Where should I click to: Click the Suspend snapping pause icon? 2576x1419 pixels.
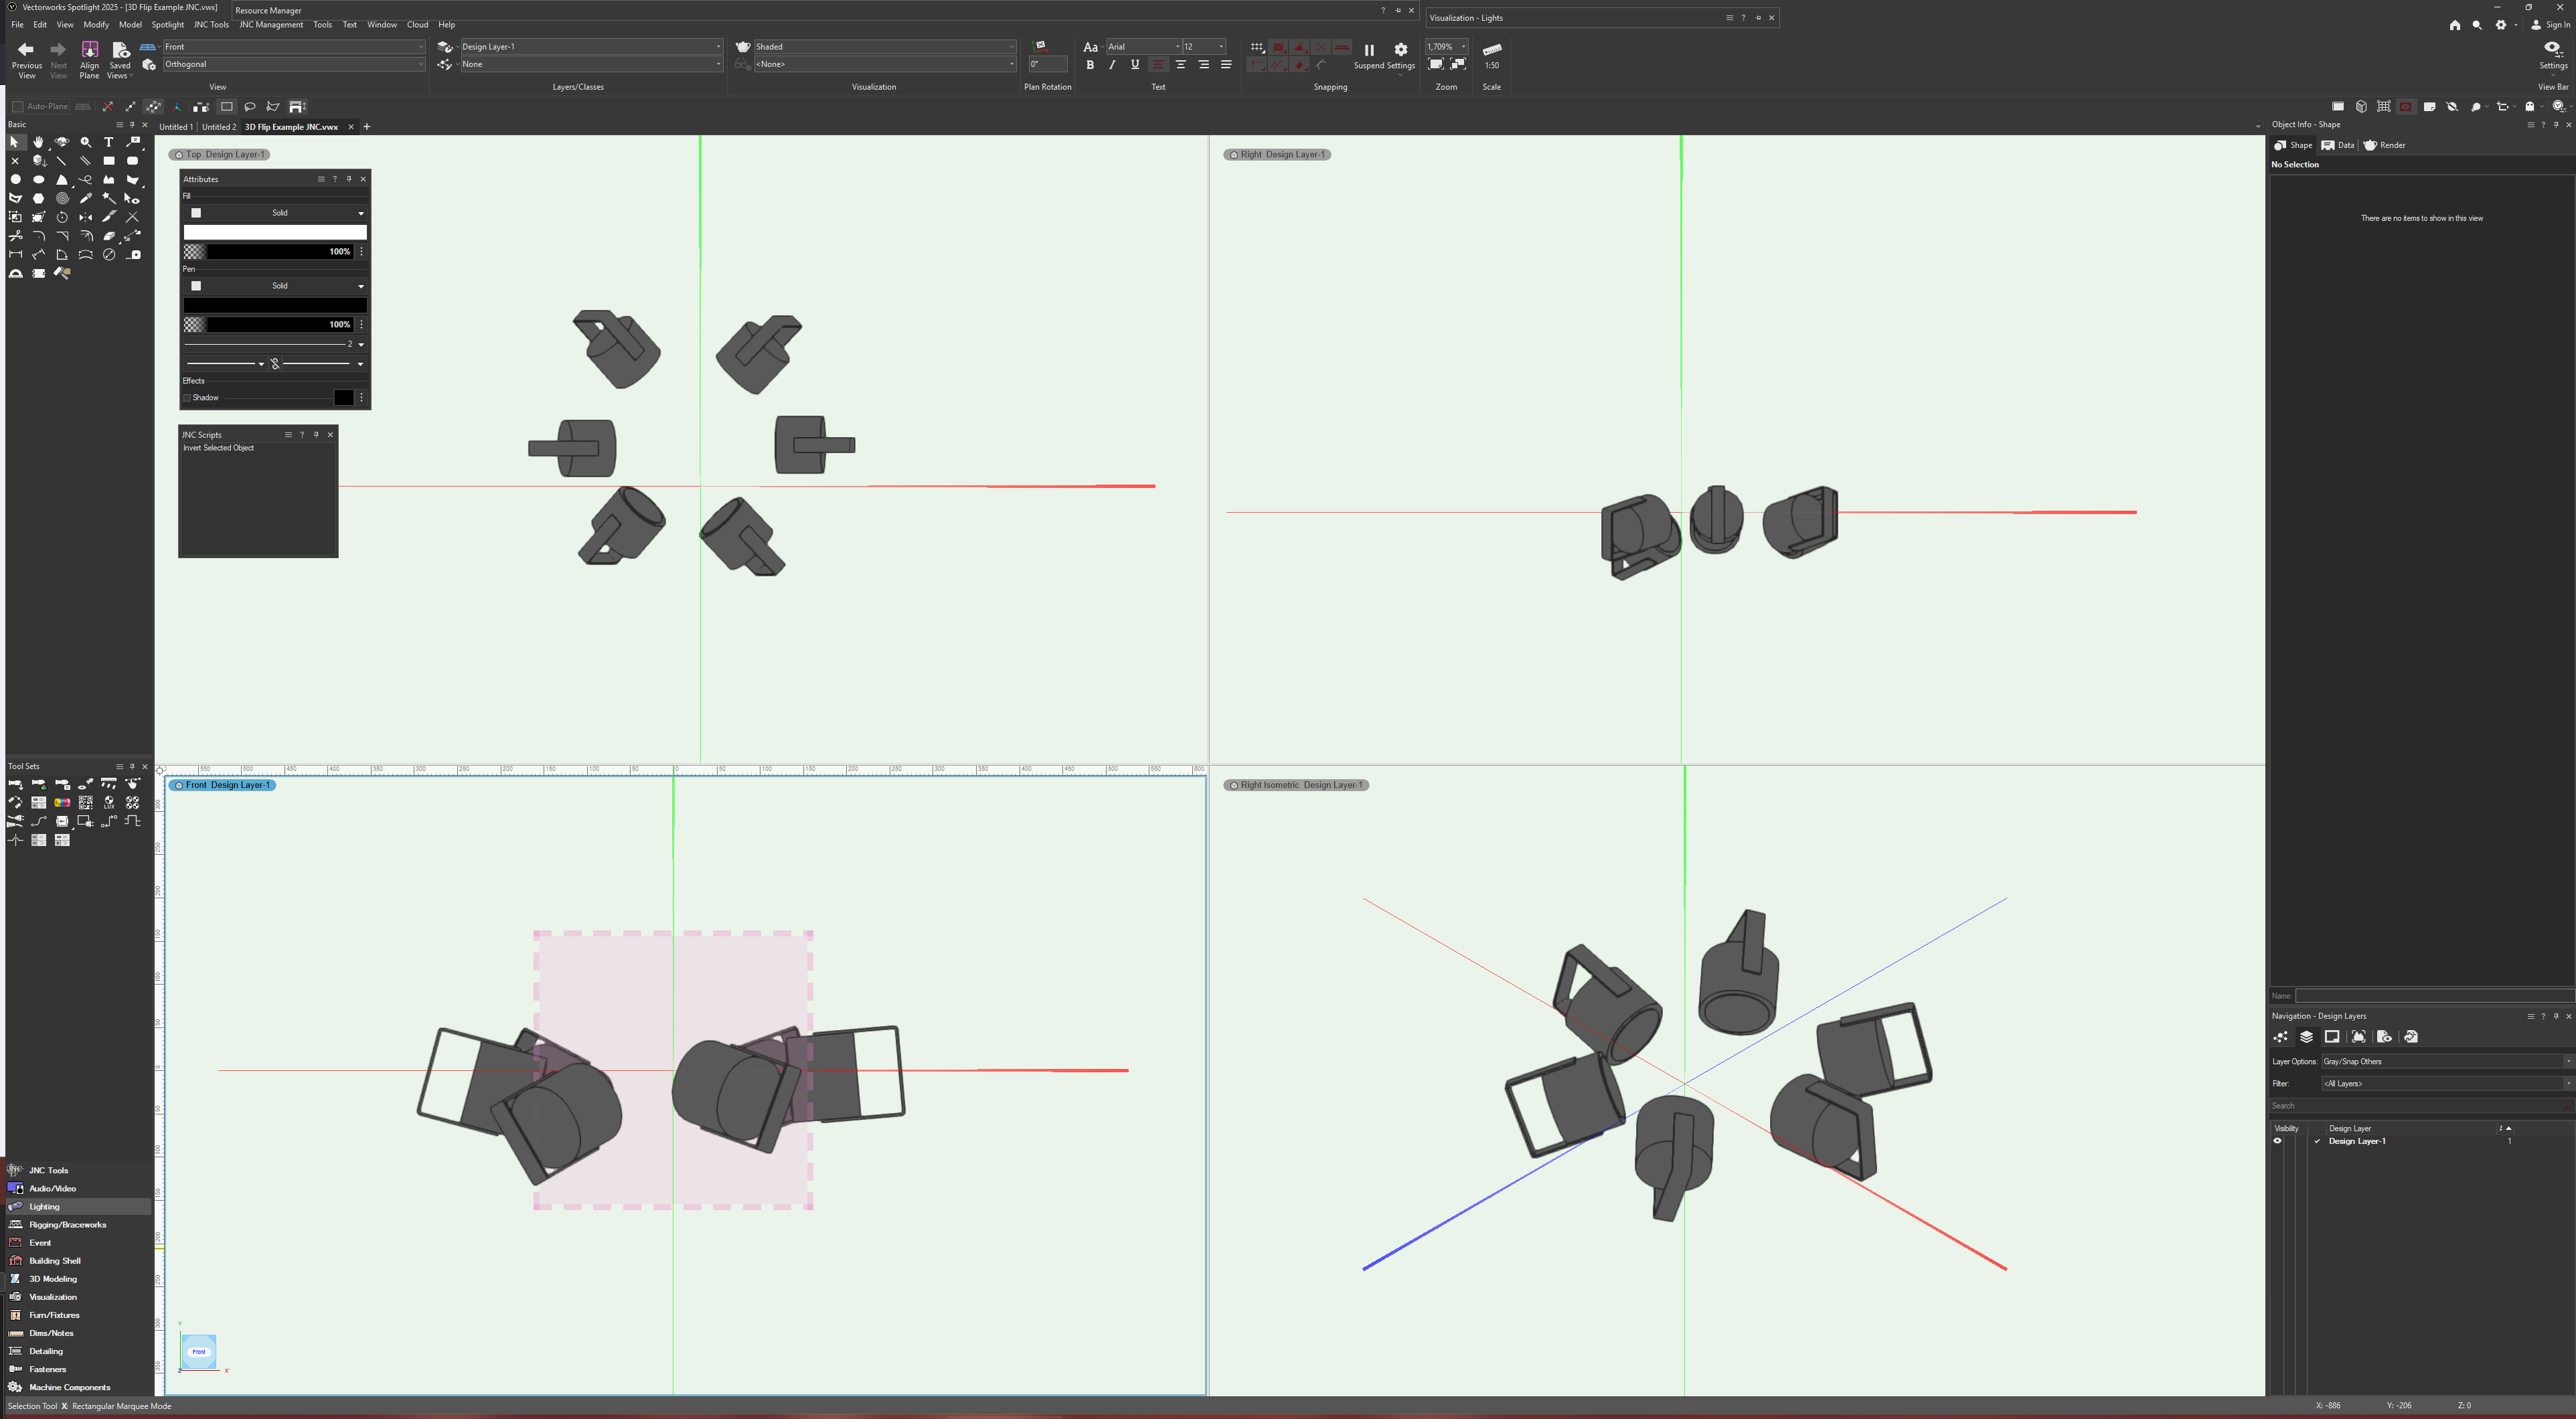coord(1369,50)
